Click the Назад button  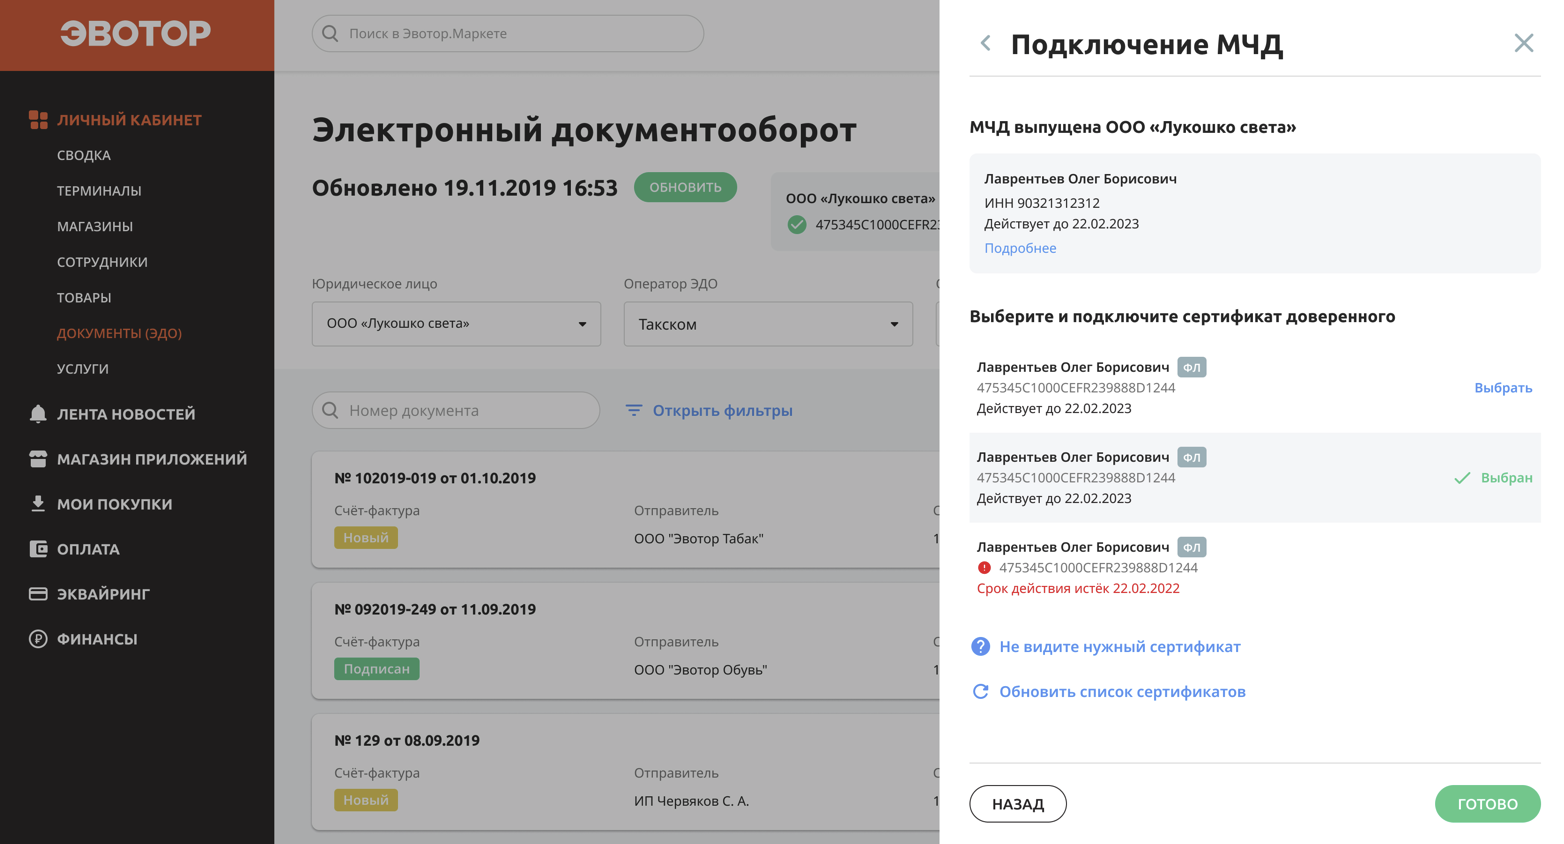pyautogui.click(x=1018, y=804)
